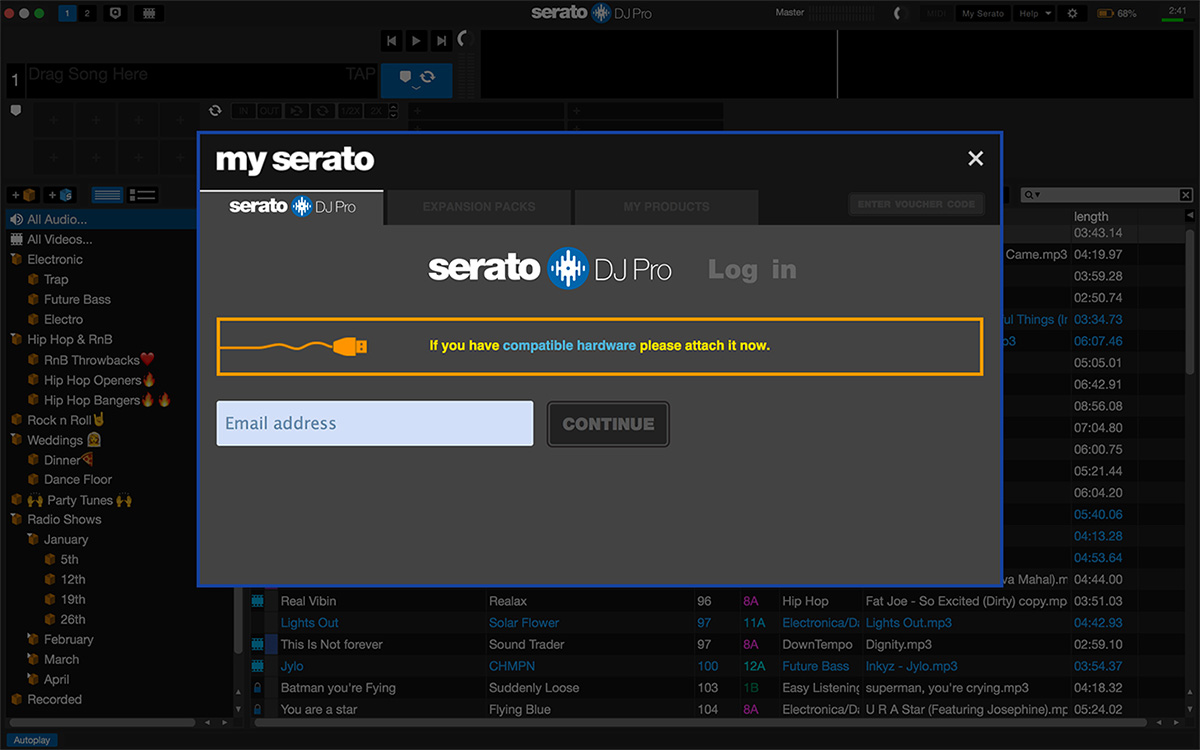
Task: Add a new smart crate
Action: (x=59, y=194)
